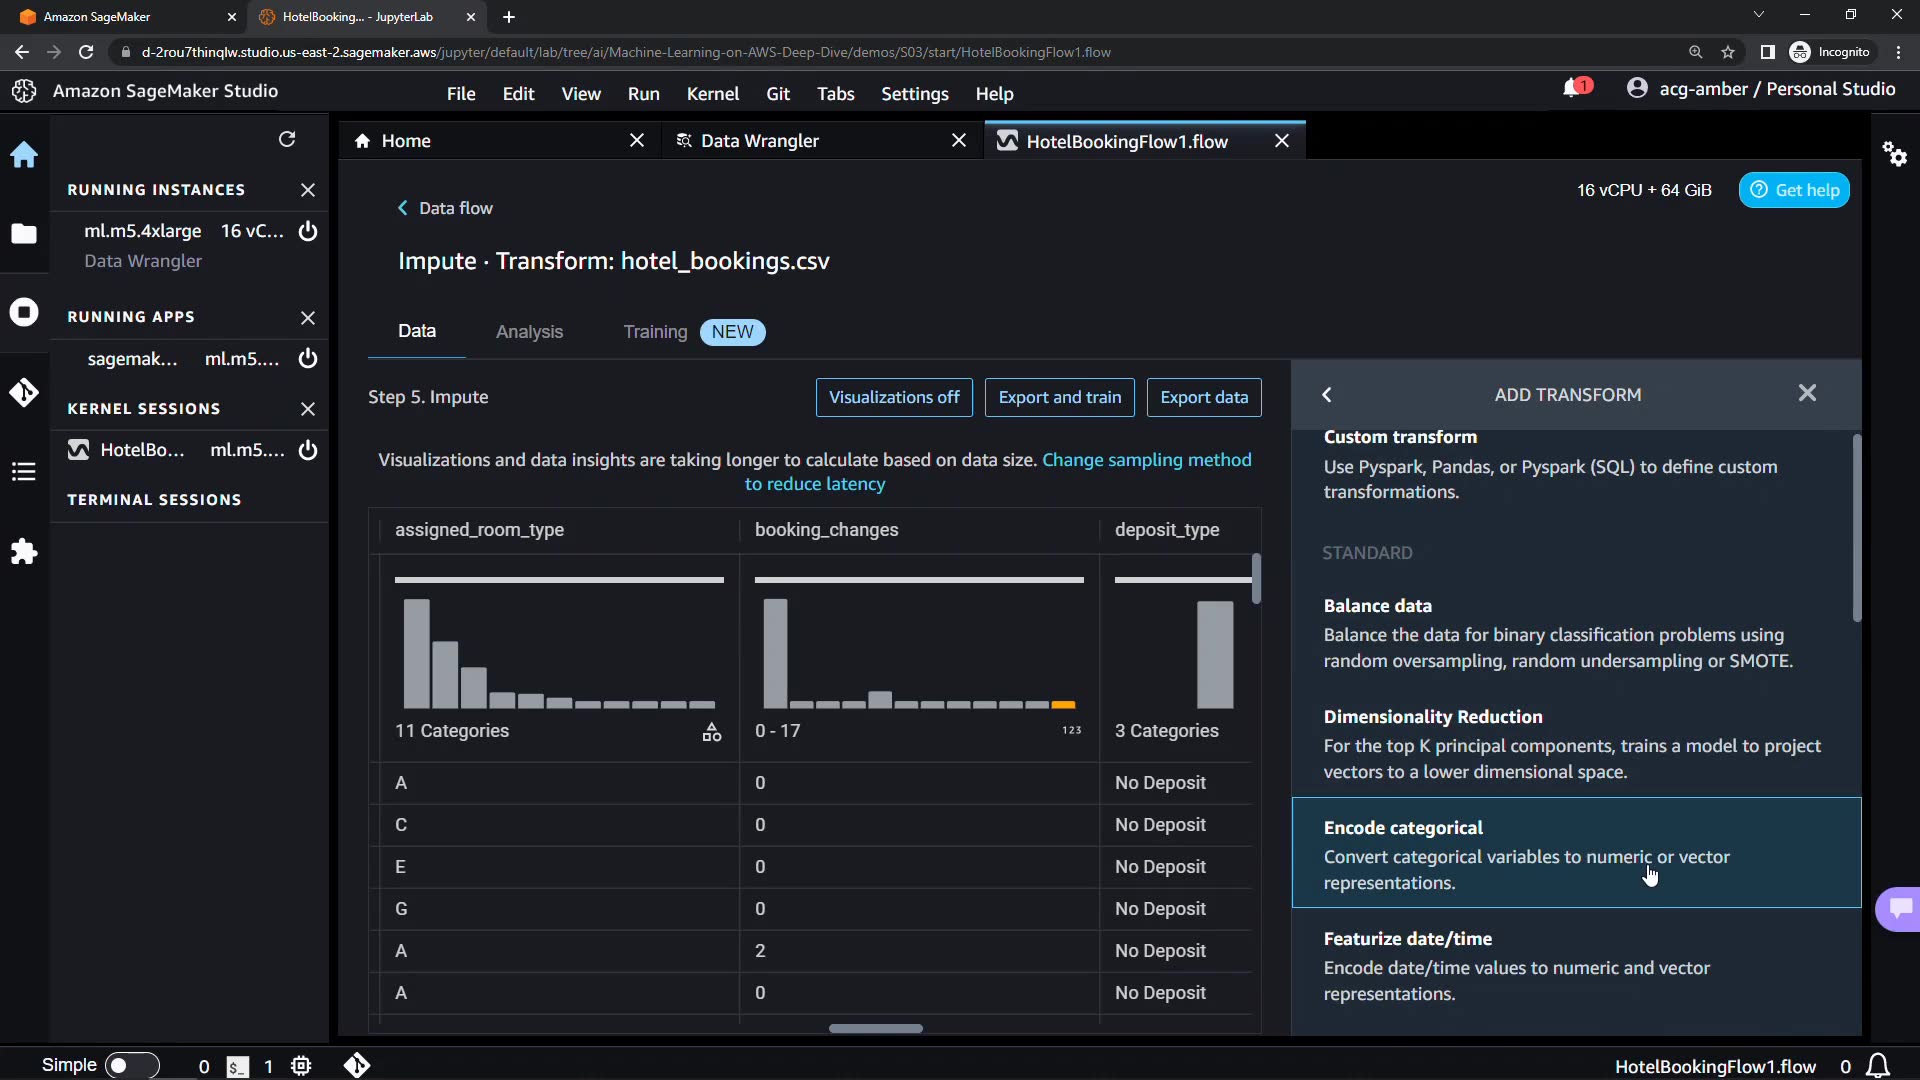Click the Export and train button

pyautogui.click(x=1059, y=397)
